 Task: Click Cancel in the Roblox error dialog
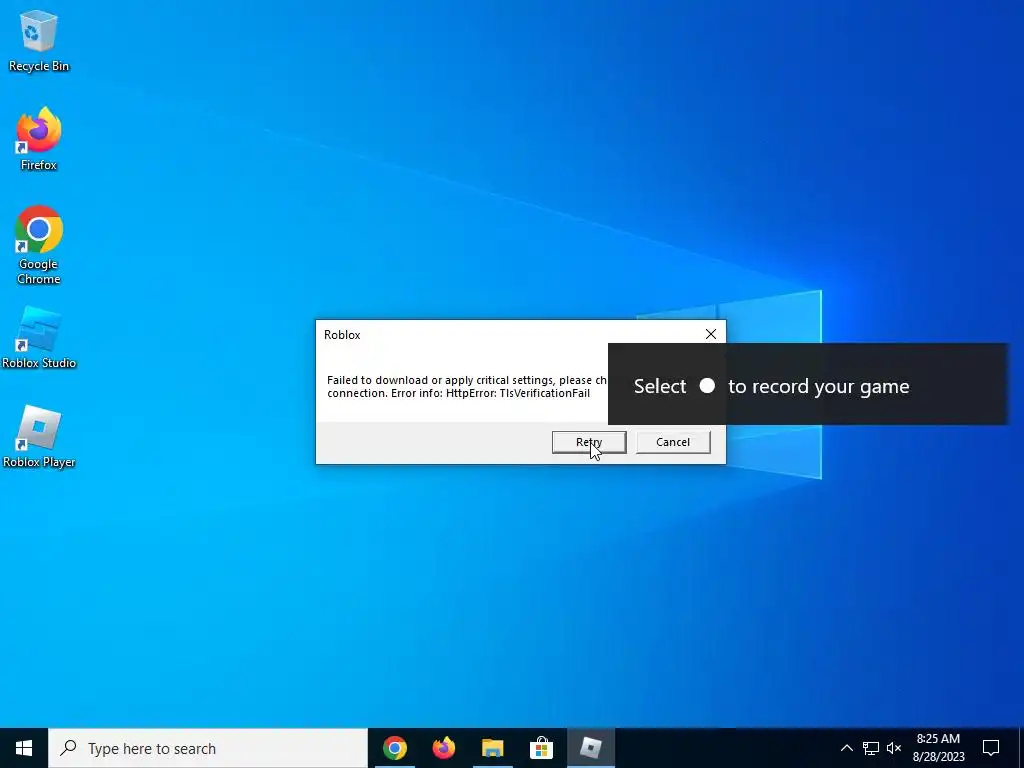click(x=673, y=442)
